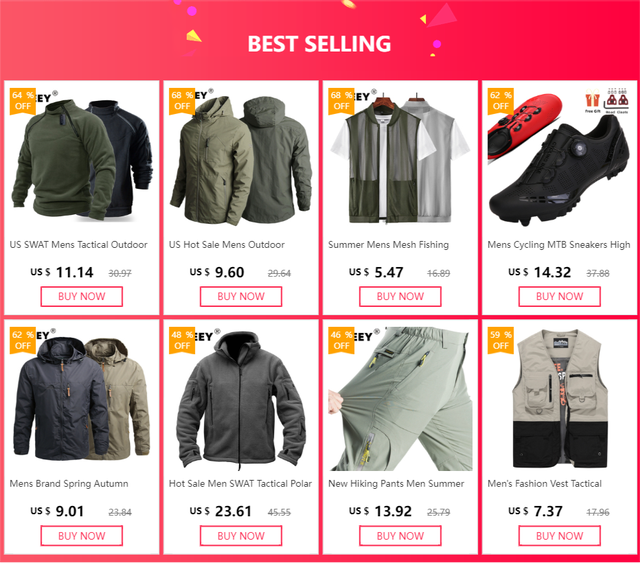This screenshot has width=640, height=563.
Task: Click the 48% OFF badge on polar hoodie
Action: [182, 340]
